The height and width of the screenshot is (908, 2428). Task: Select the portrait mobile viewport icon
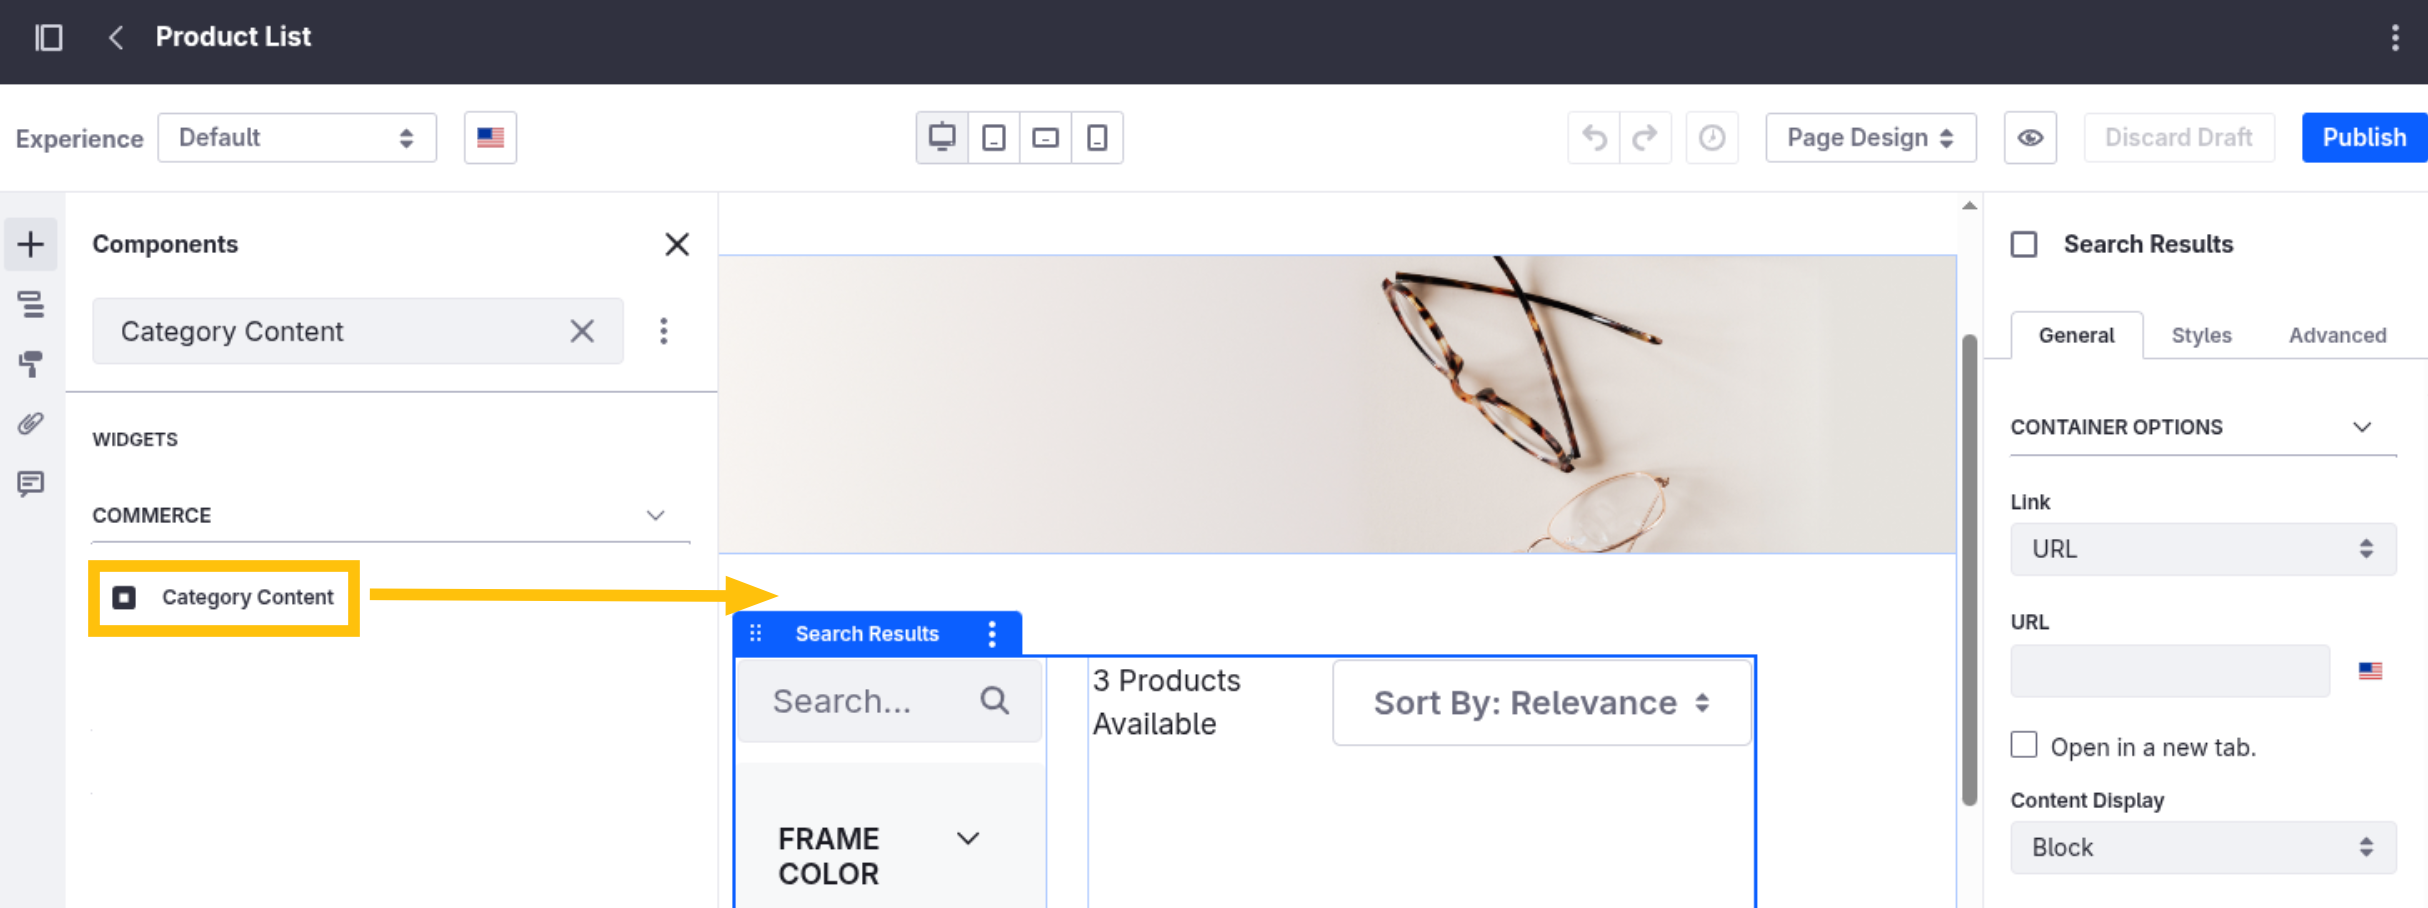(1097, 137)
